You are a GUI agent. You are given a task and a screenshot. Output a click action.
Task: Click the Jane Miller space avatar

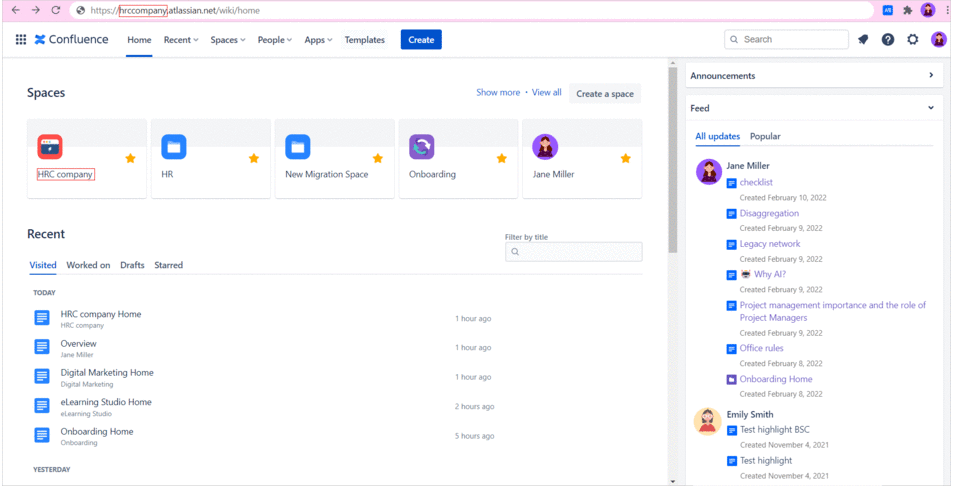(x=545, y=147)
